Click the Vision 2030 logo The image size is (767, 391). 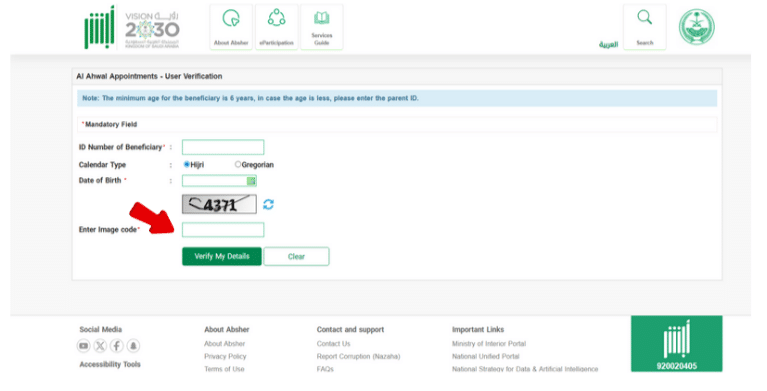pyautogui.click(x=152, y=29)
